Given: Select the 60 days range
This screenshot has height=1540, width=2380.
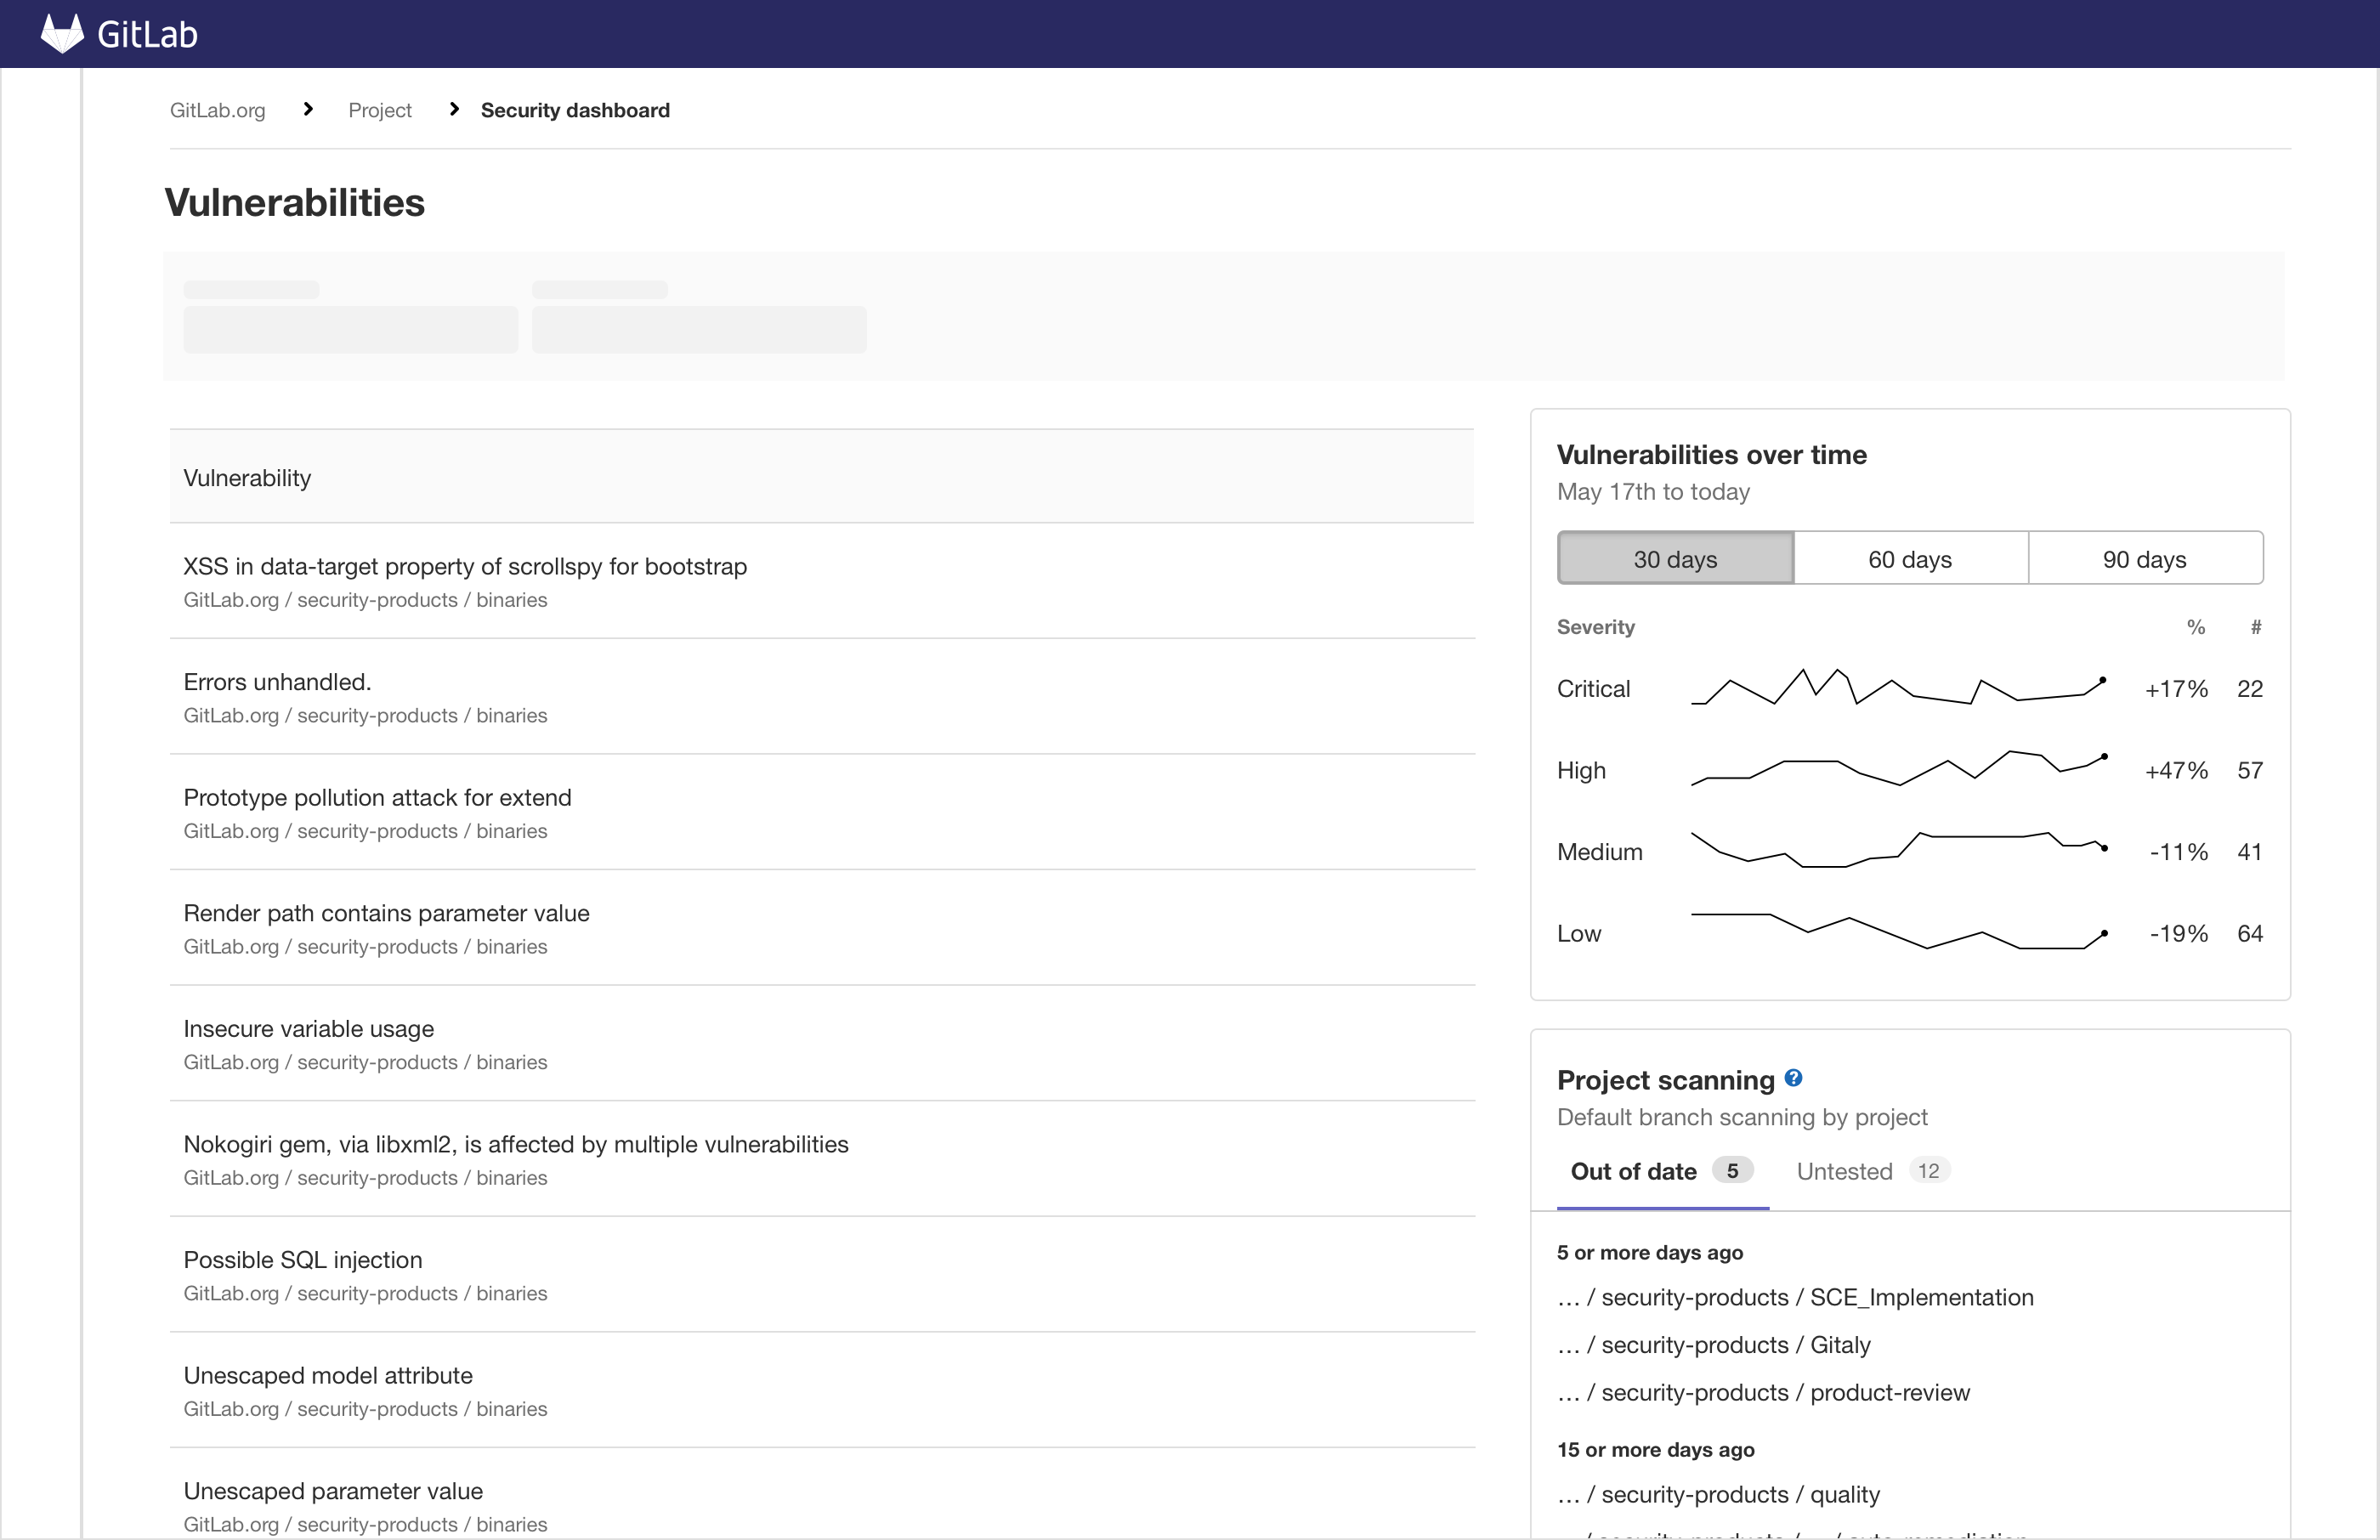Looking at the screenshot, I should (1911, 558).
